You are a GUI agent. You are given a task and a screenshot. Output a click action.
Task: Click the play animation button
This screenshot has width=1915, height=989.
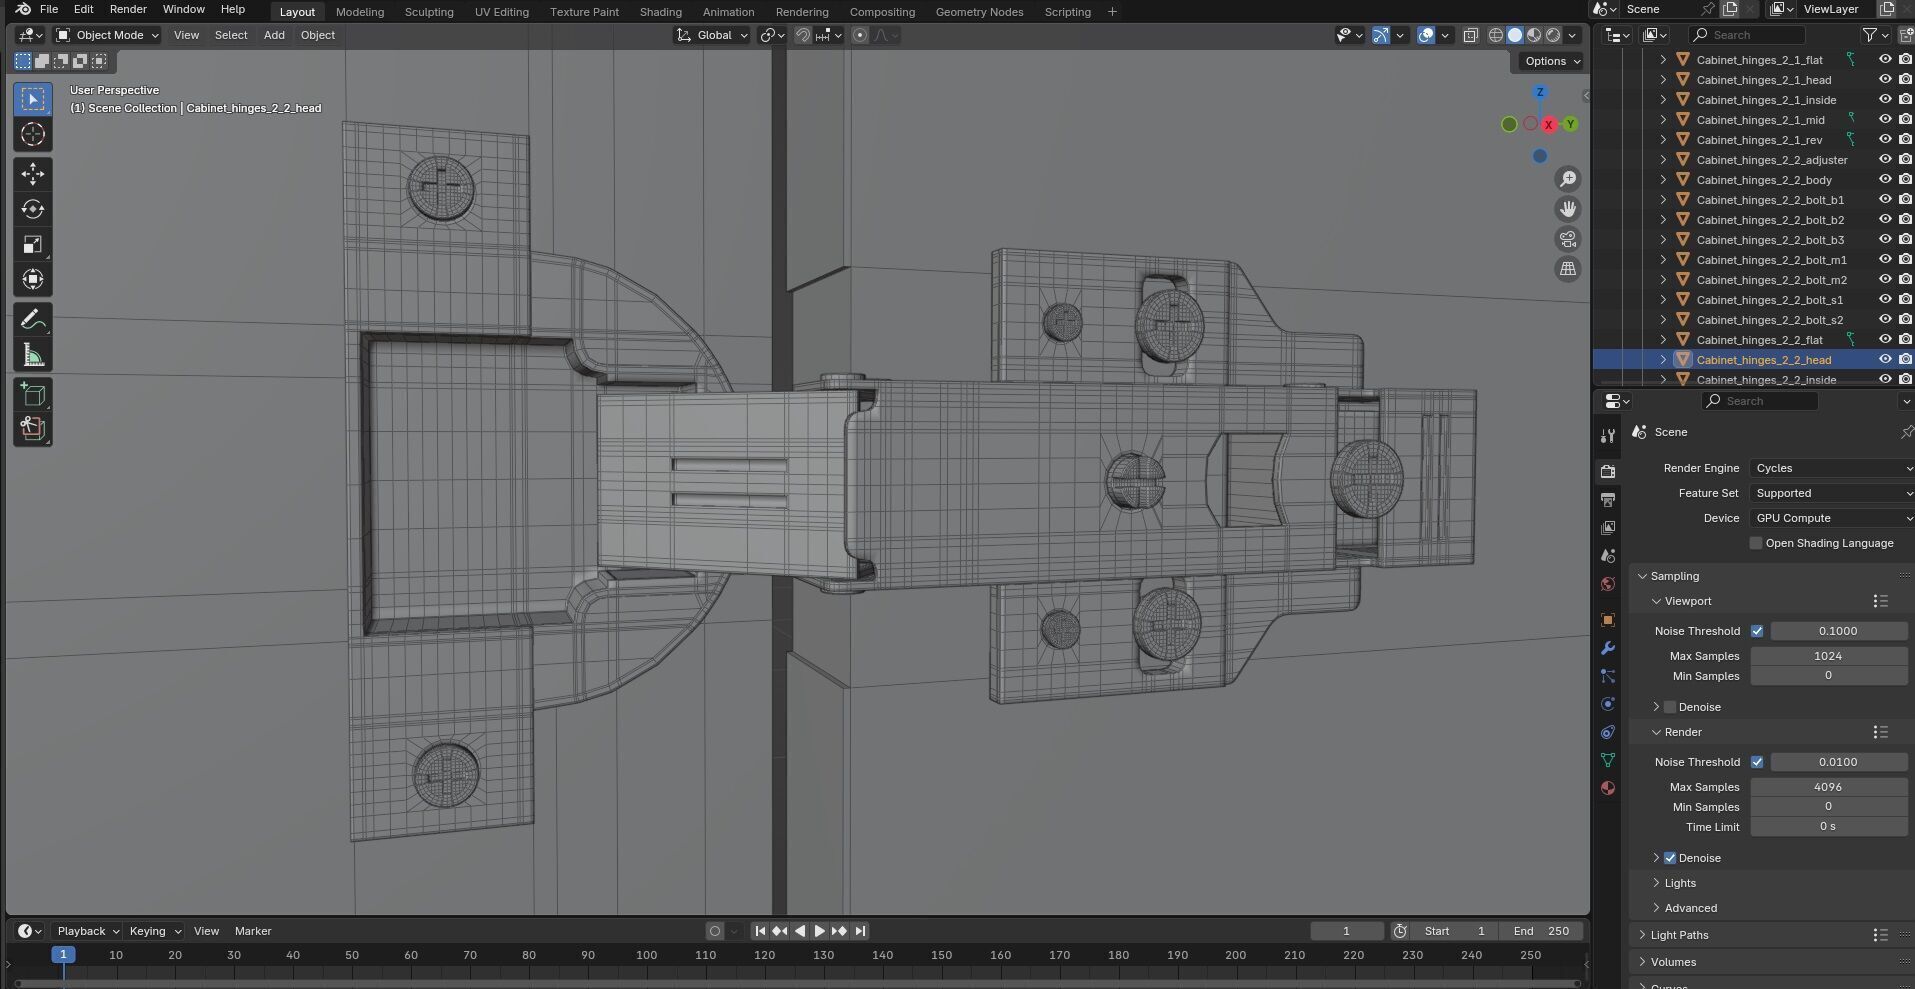[819, 931]
